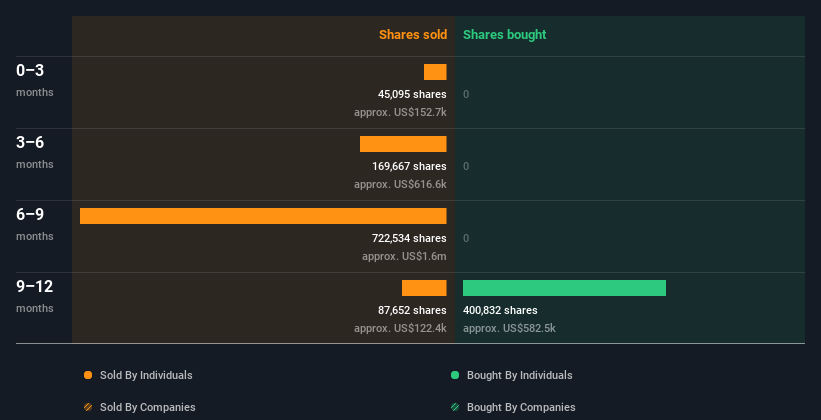
Task: Click the approx. US$616.6k value
Action: click(400, 184)
